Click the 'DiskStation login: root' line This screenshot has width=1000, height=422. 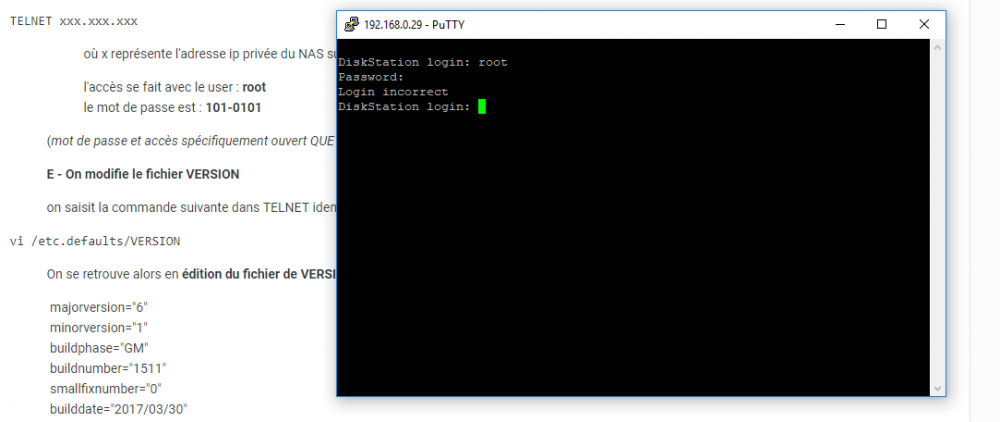[x=423, y=62]
